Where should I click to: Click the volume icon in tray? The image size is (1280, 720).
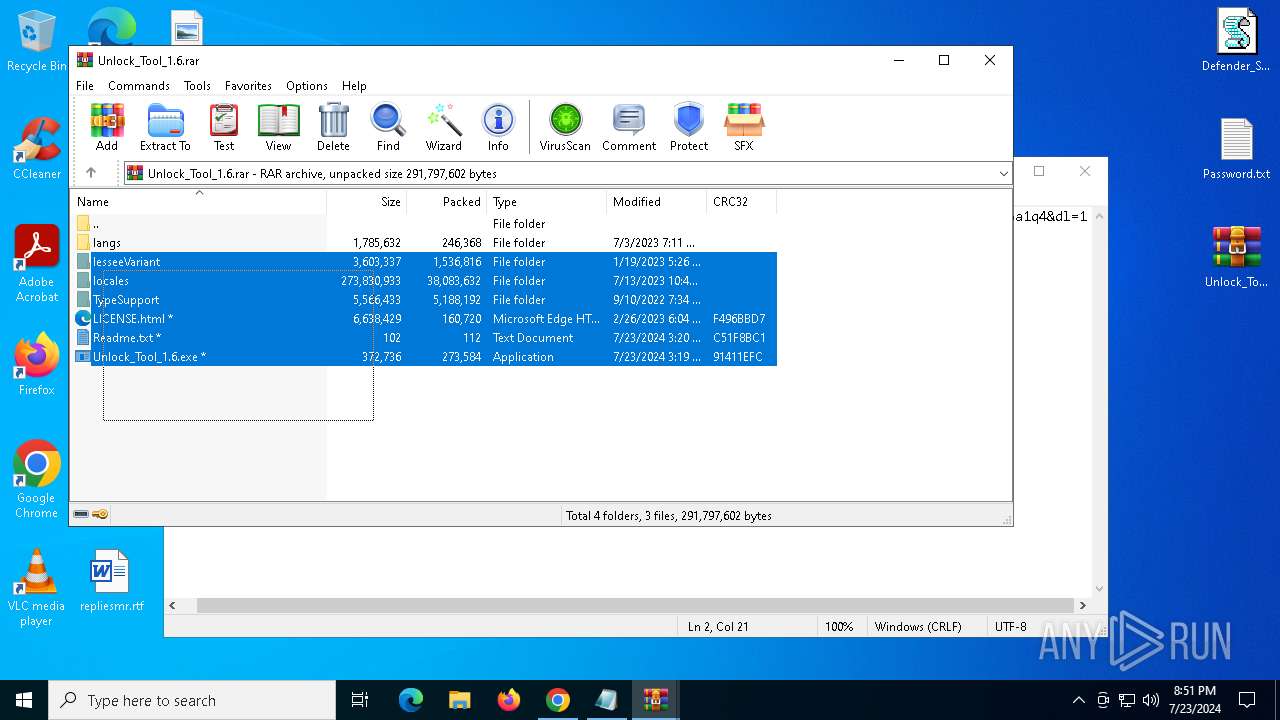click(x=1150, y=700)
